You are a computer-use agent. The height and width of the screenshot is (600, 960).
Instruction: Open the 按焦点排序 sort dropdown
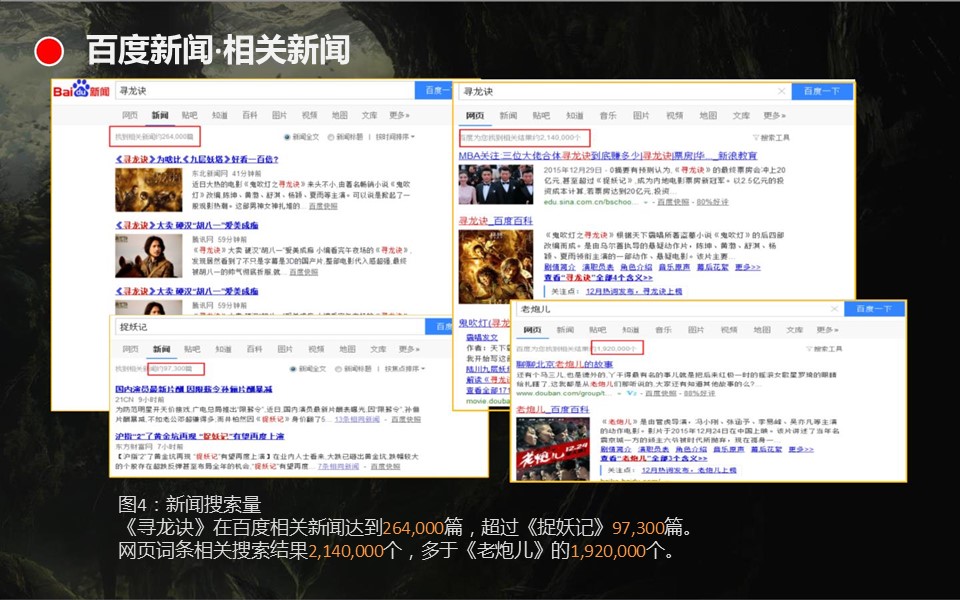pyautogui.click(x=405, y=369)
